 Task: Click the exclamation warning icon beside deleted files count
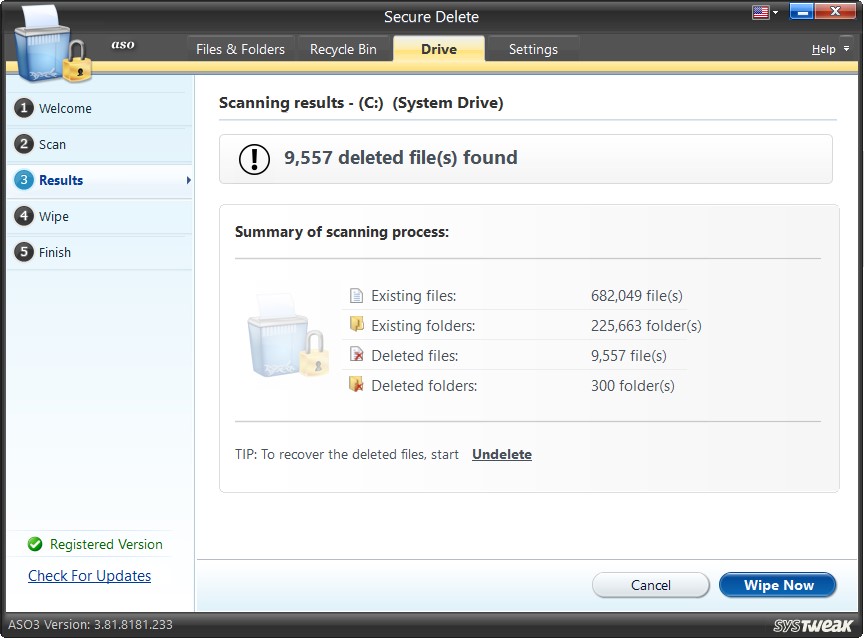click(x=253, y=158)
